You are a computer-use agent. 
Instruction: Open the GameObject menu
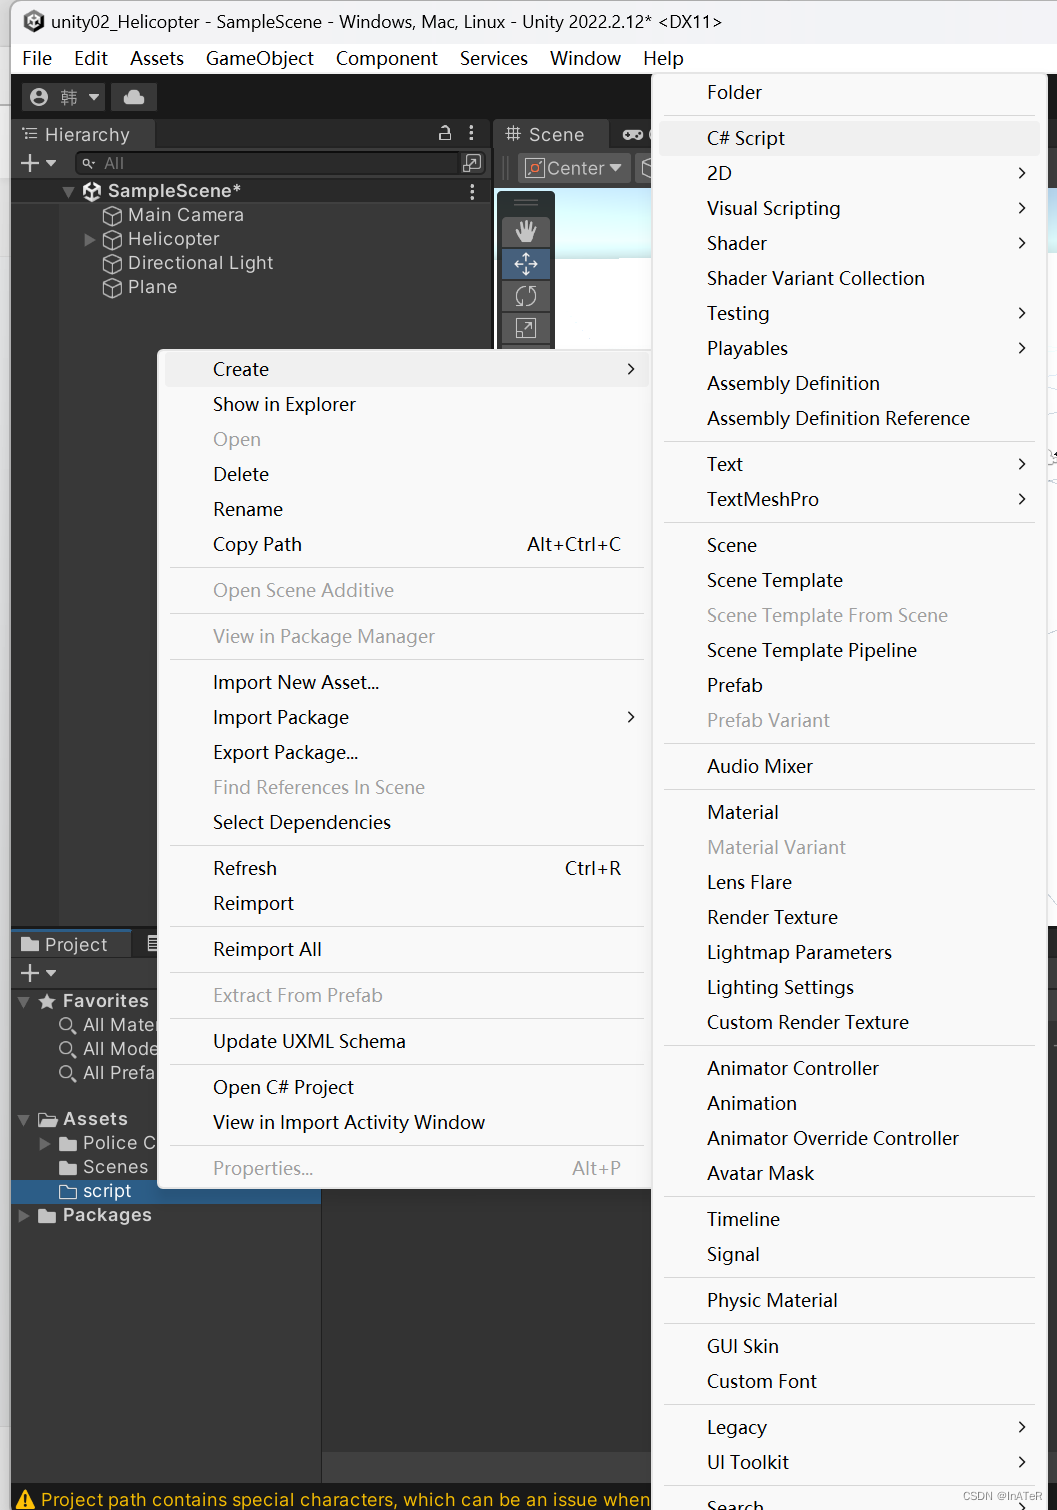tap(260, 58)
